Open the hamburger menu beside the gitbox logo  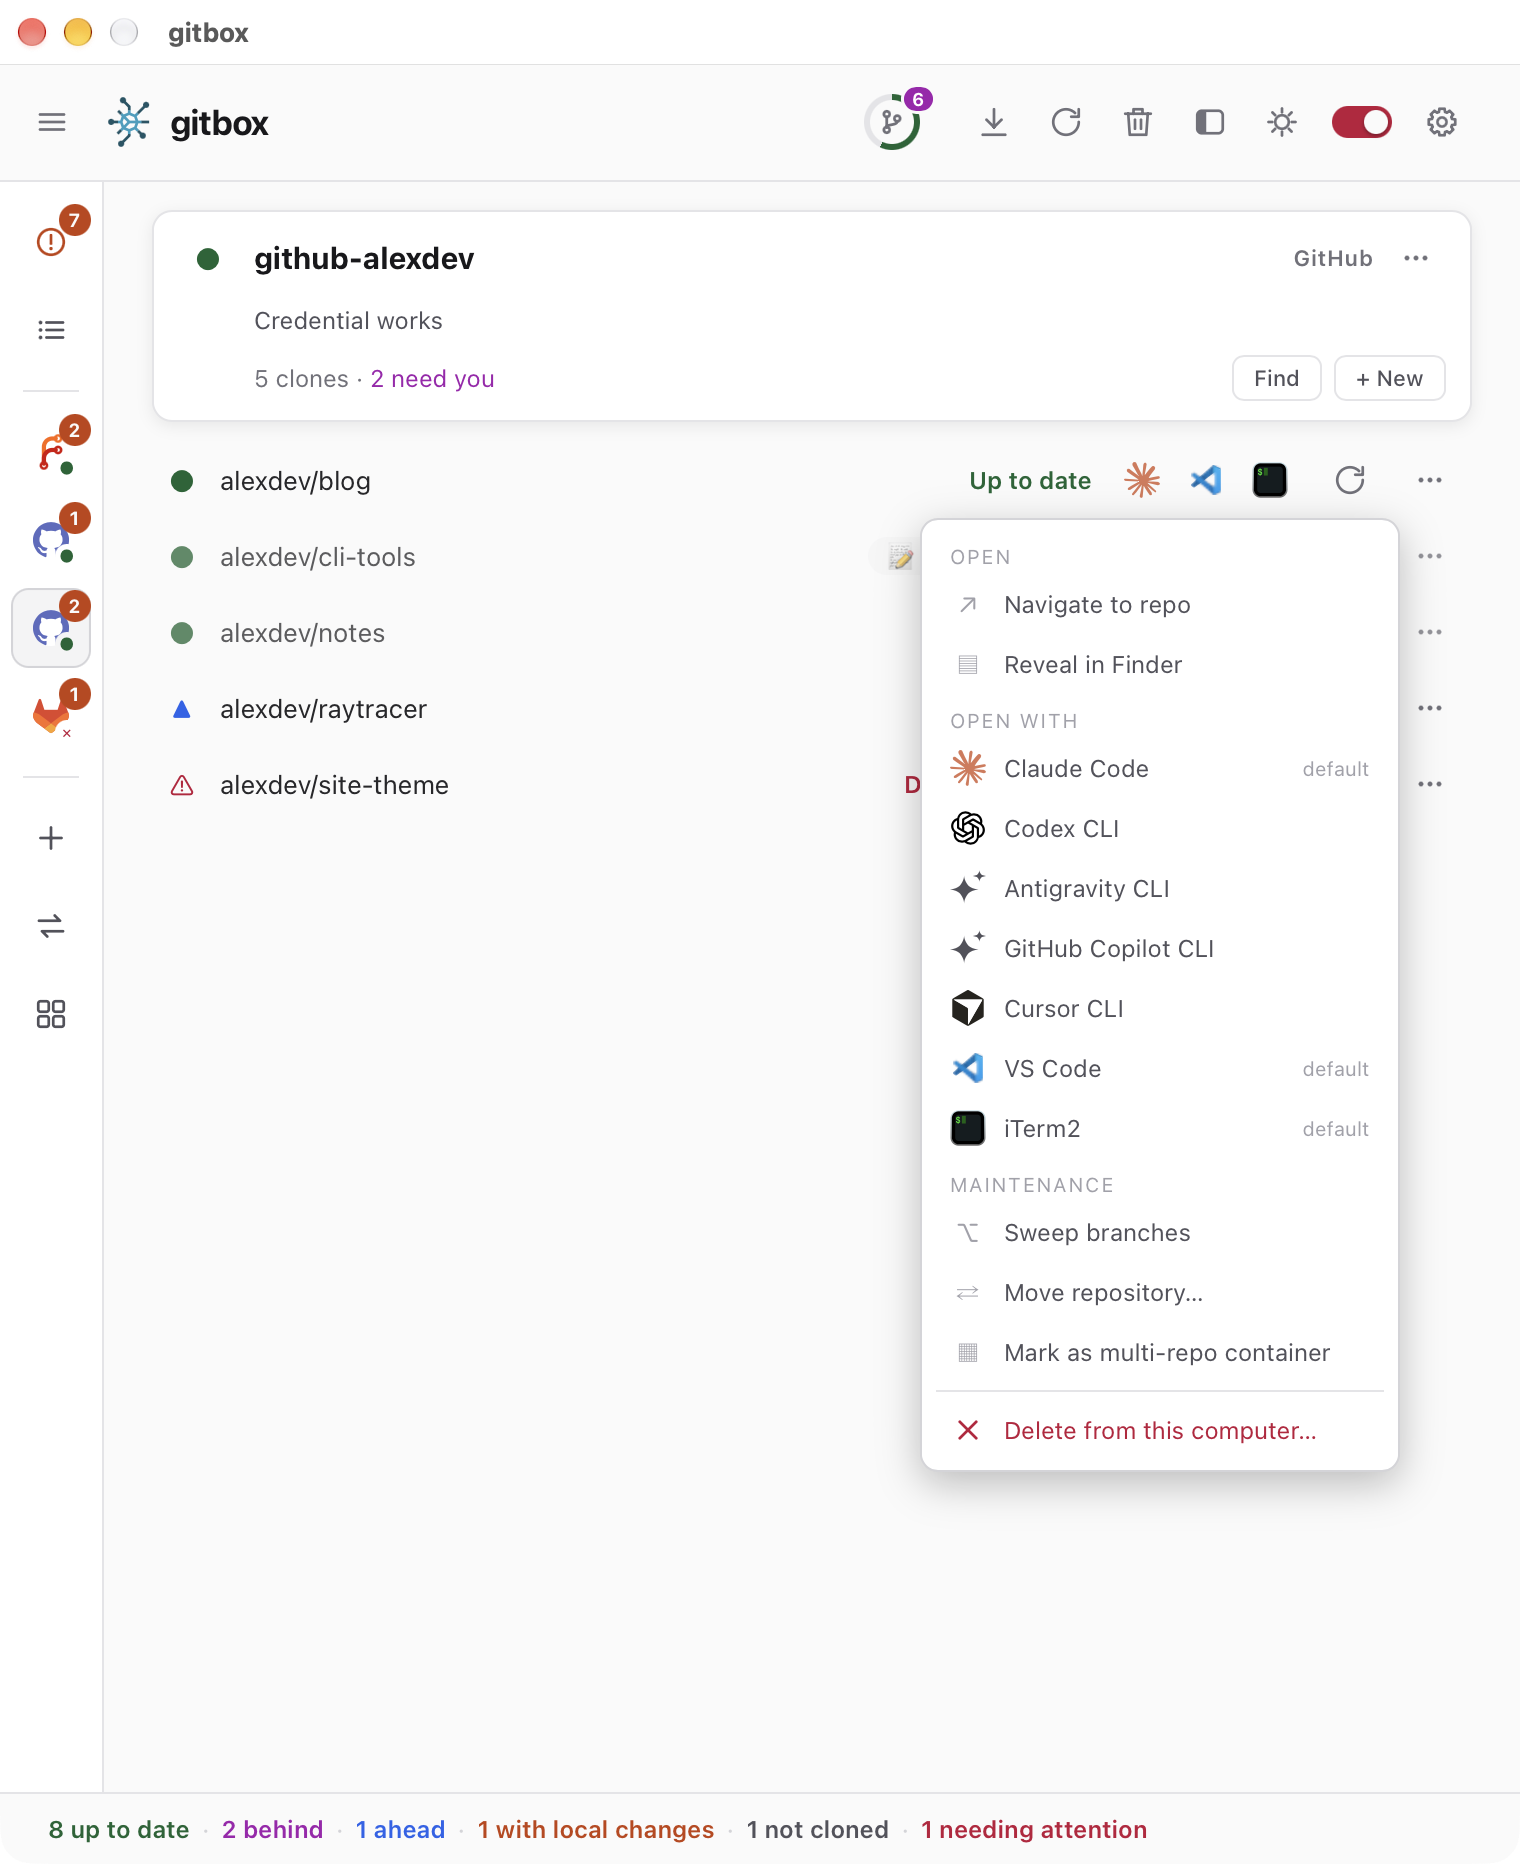point(52,123)
